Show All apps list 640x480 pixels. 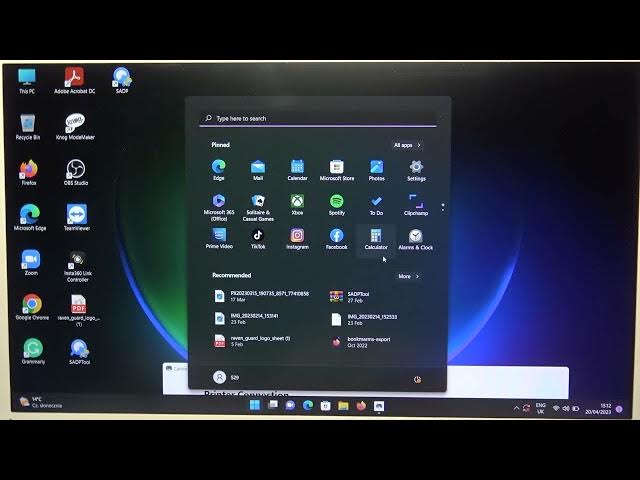407,145
